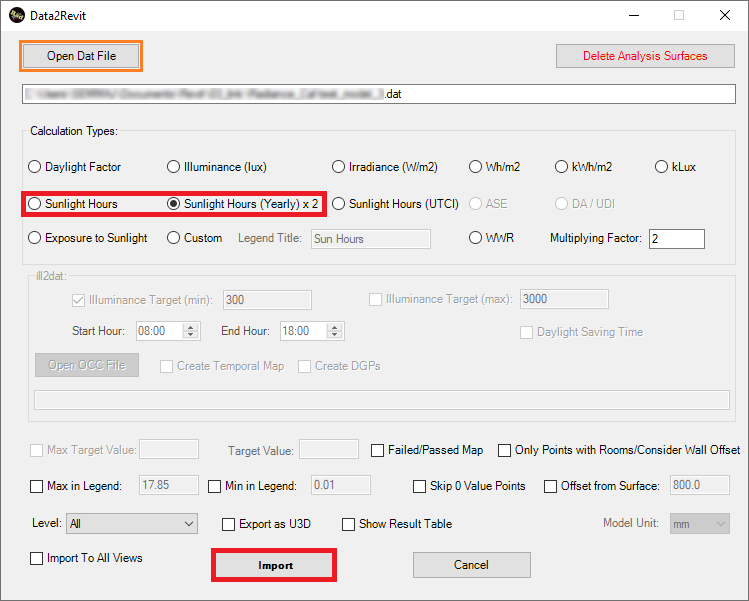This screenshot has width=749, height=601.
Task: Select Exposure to Sunlight radio button
Action: [34, 238]
